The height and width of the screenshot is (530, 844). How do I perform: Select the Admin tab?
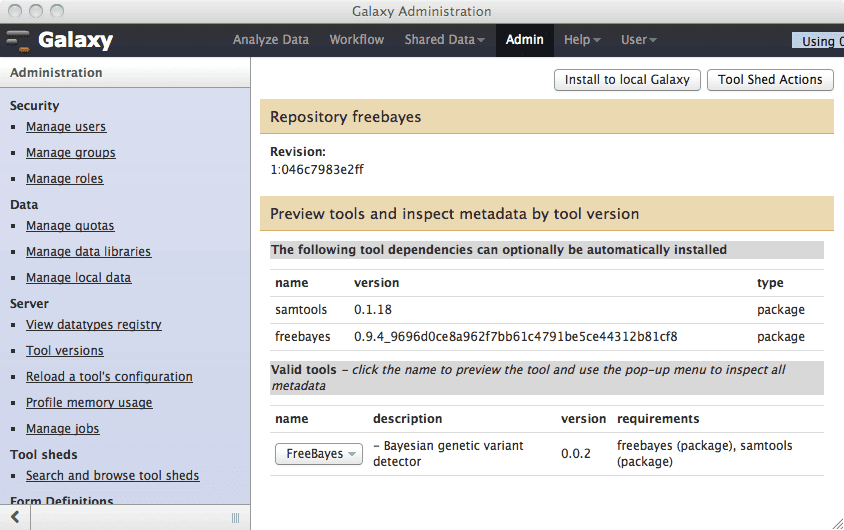(524, 40)
